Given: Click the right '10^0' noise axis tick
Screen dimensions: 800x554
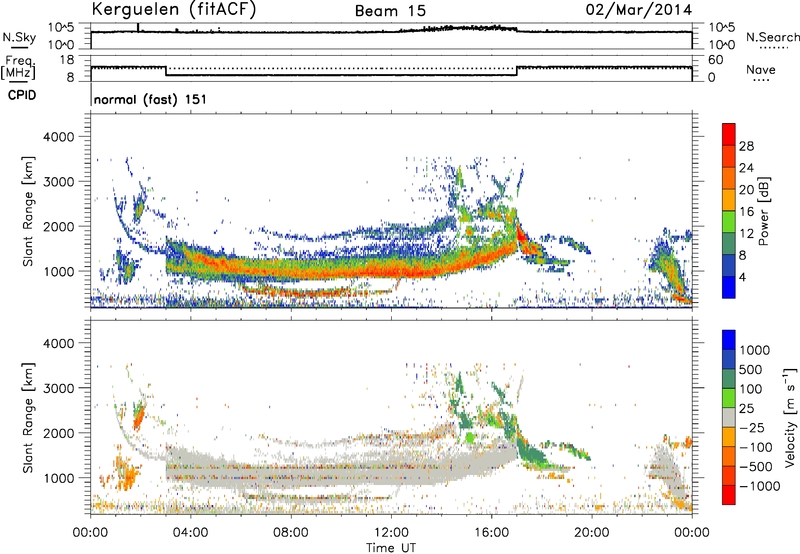Looking at the screenshot, I should tap(721, 45).
